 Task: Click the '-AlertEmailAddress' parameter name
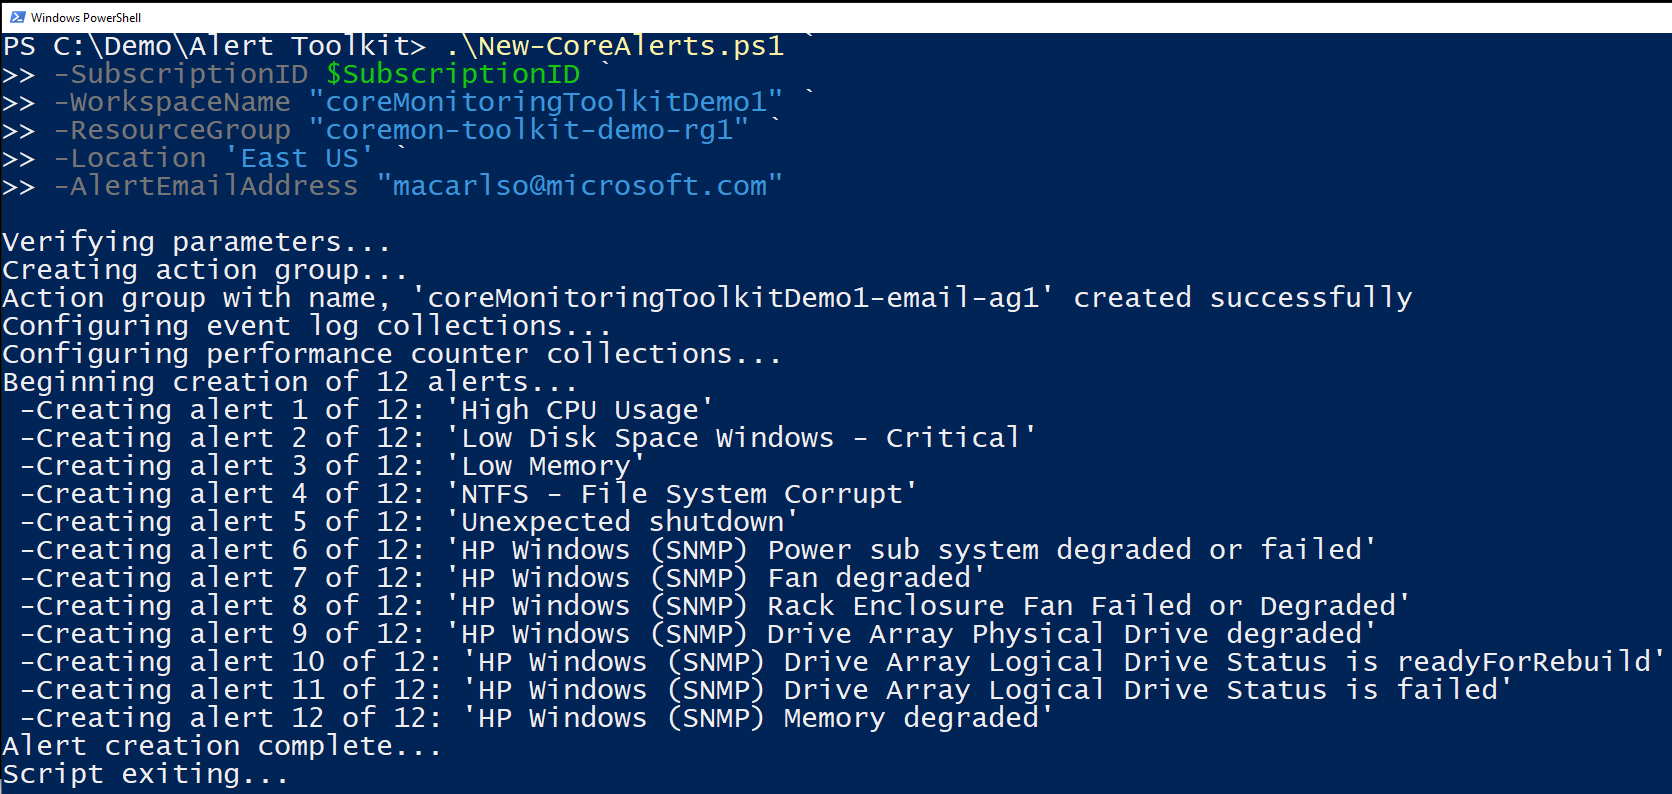point(205,186)
